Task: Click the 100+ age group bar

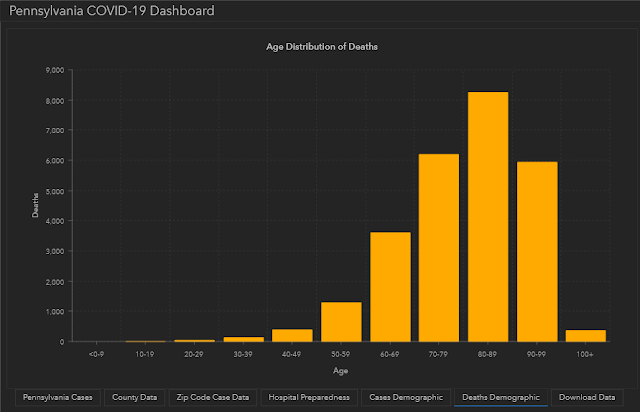Action: point(586,336)
